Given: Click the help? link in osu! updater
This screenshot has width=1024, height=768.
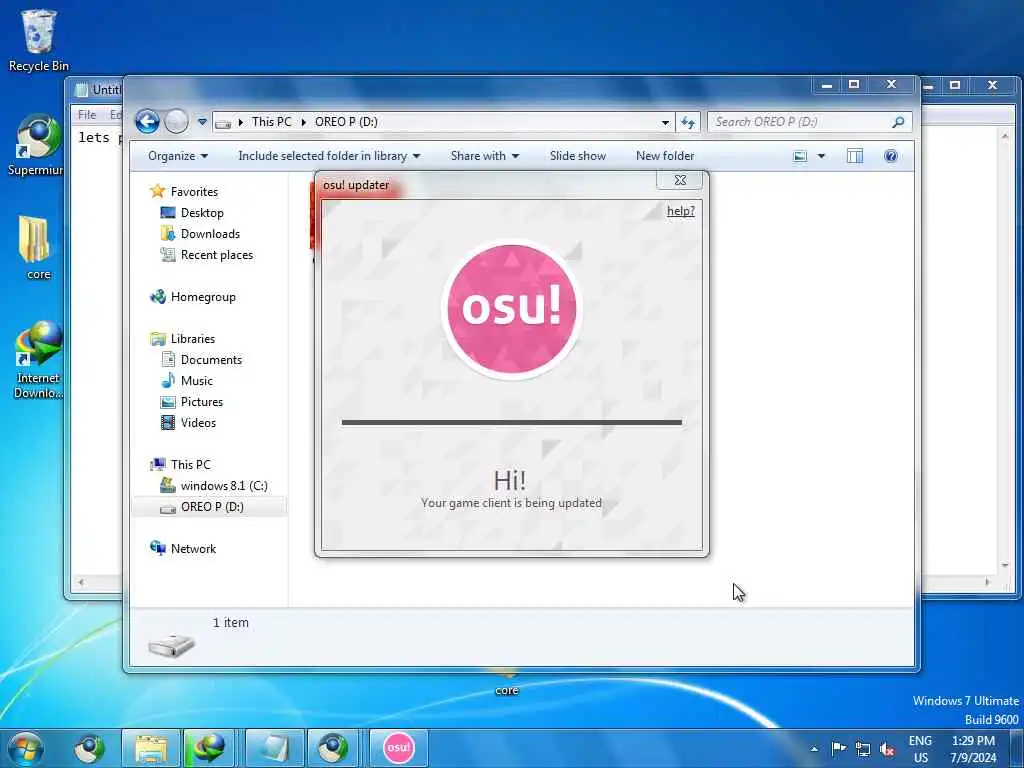Looking at the screenshot, I should pos(680,211).
